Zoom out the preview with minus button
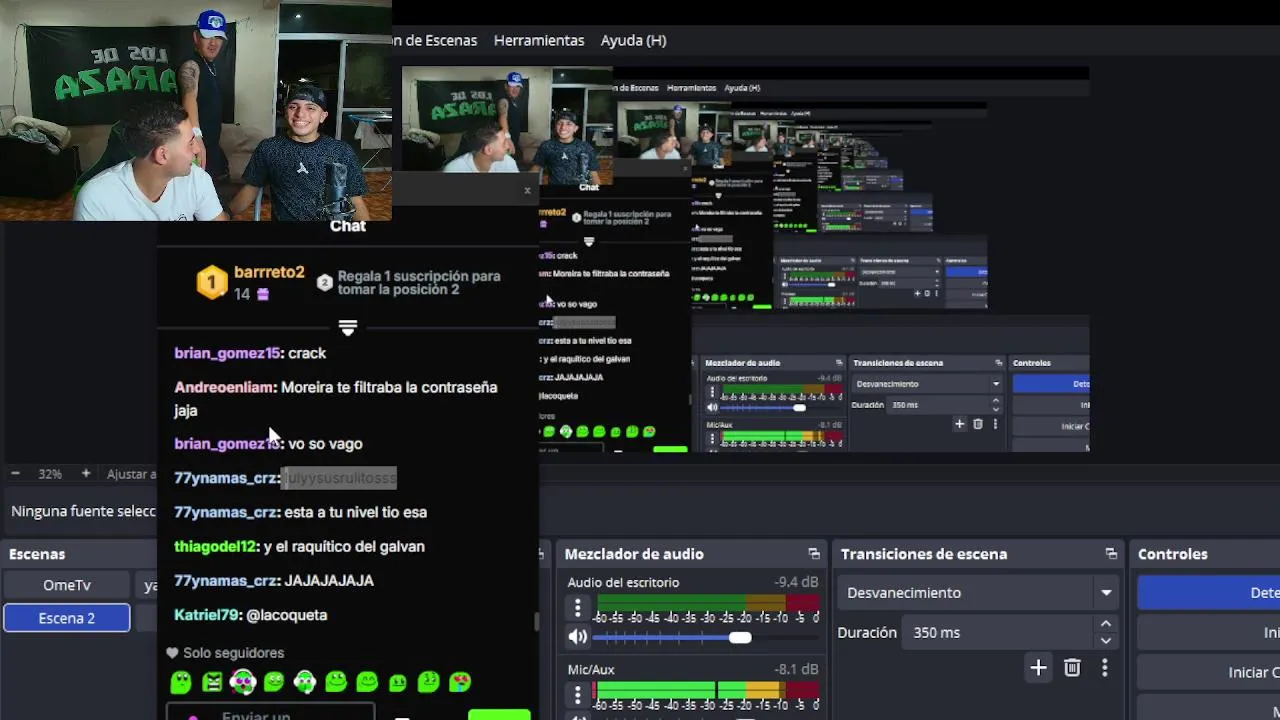The width and height of the screenshot is (1280, 720). [x=15, y=474]
